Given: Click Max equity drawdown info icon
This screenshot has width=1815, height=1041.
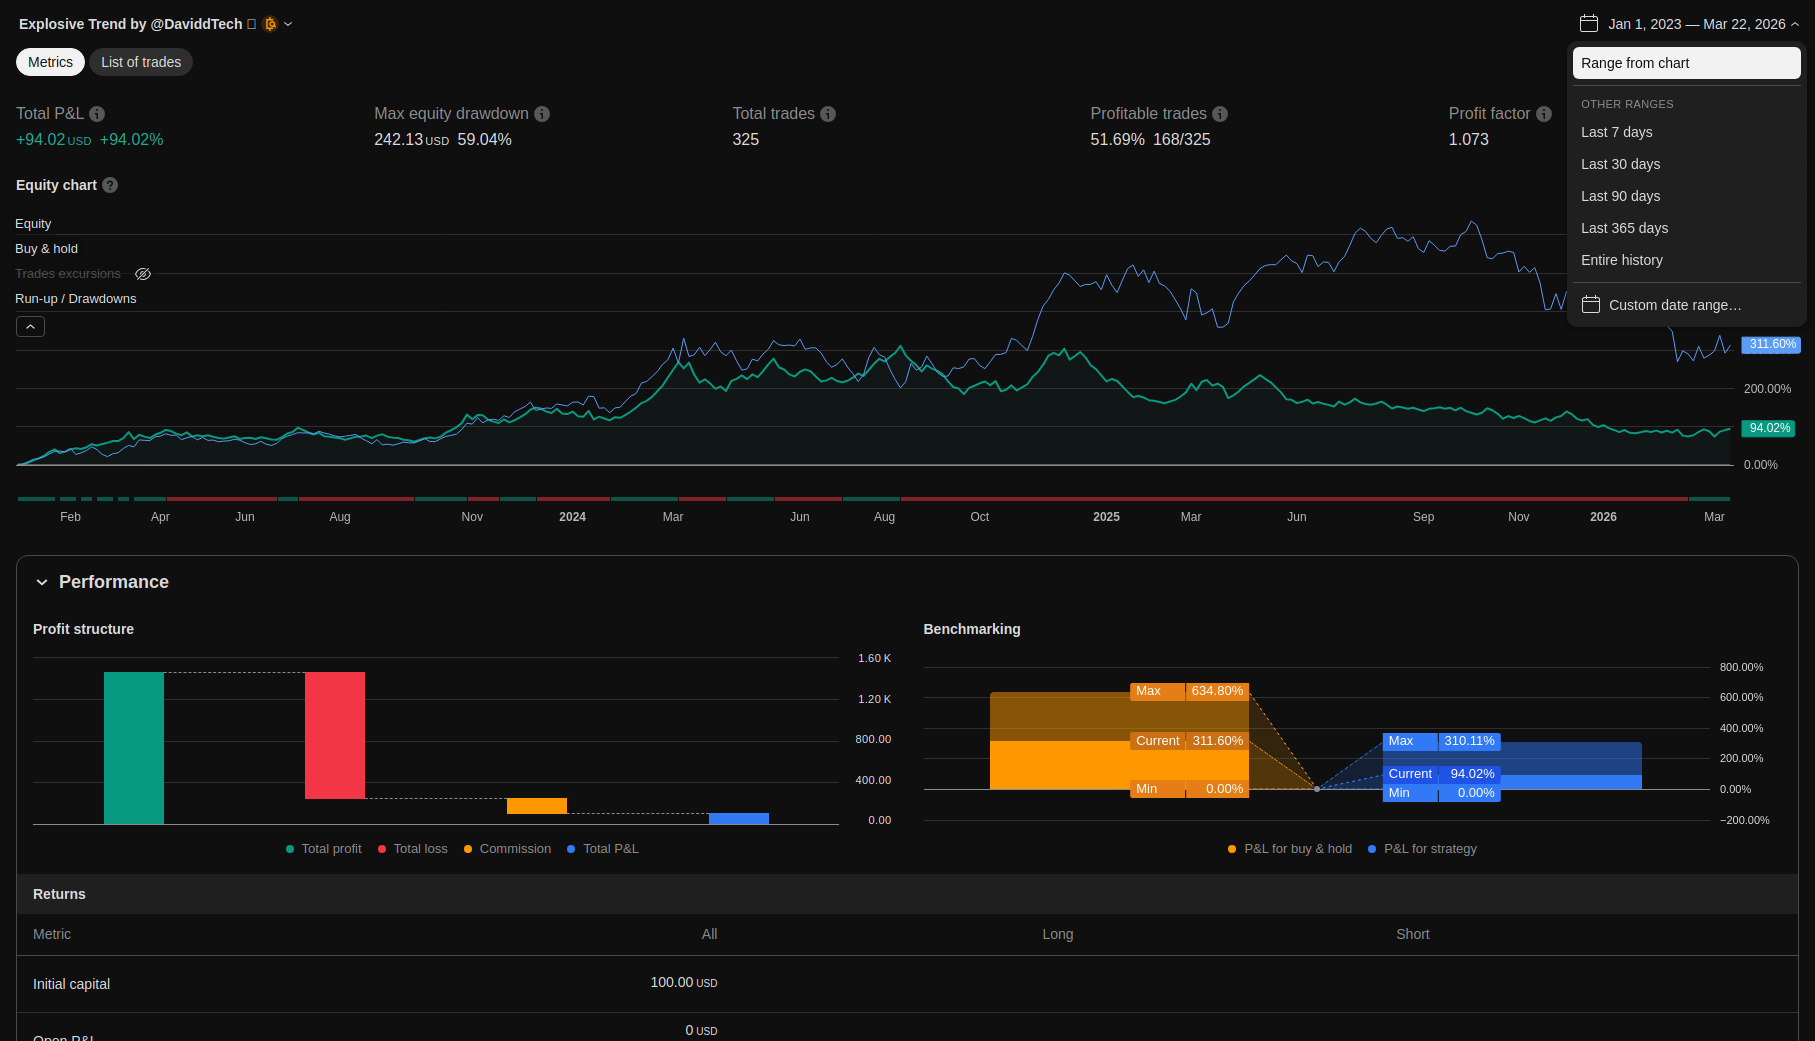Looking at the screenshot, I should coord(542,114).
